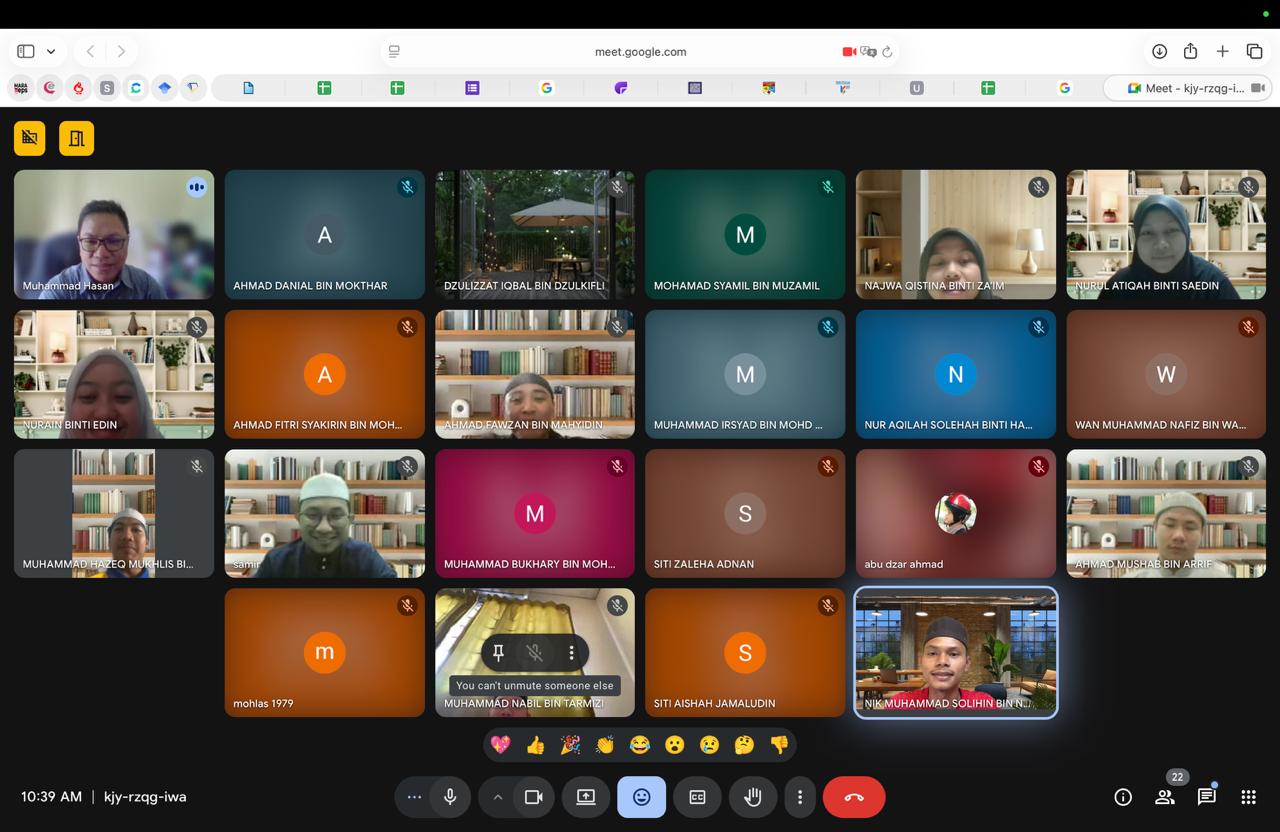Toggle the camera on or off
1280x832 pixels.
534,797
